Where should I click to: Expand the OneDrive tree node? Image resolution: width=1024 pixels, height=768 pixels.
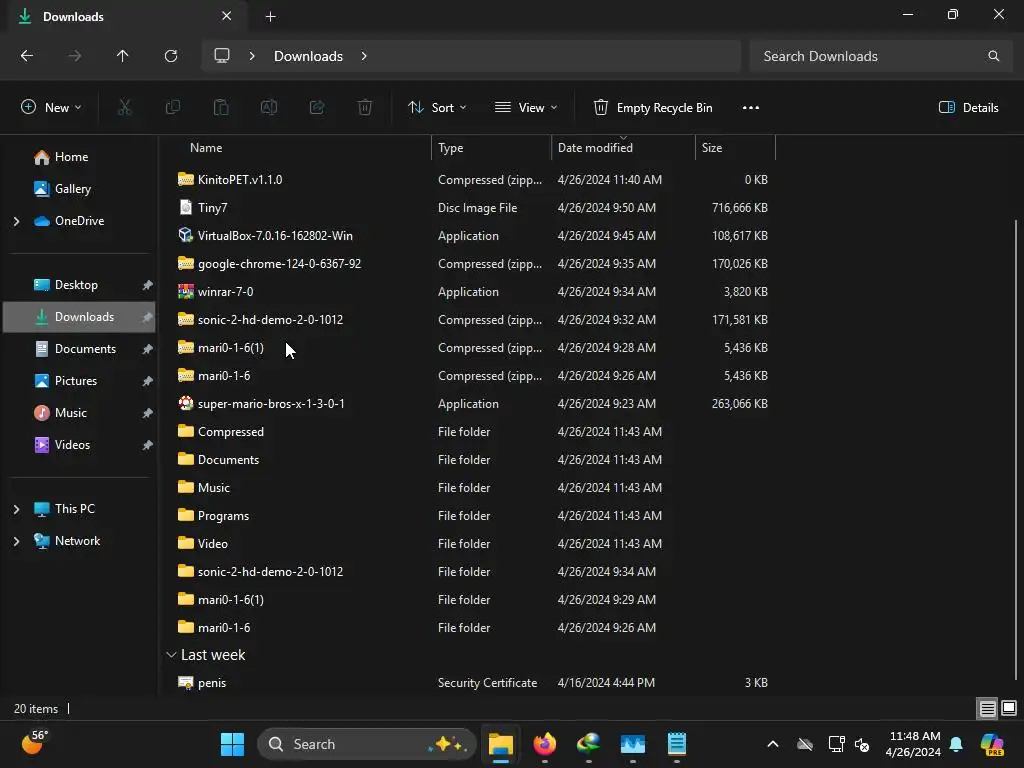(x=16, y=221)
